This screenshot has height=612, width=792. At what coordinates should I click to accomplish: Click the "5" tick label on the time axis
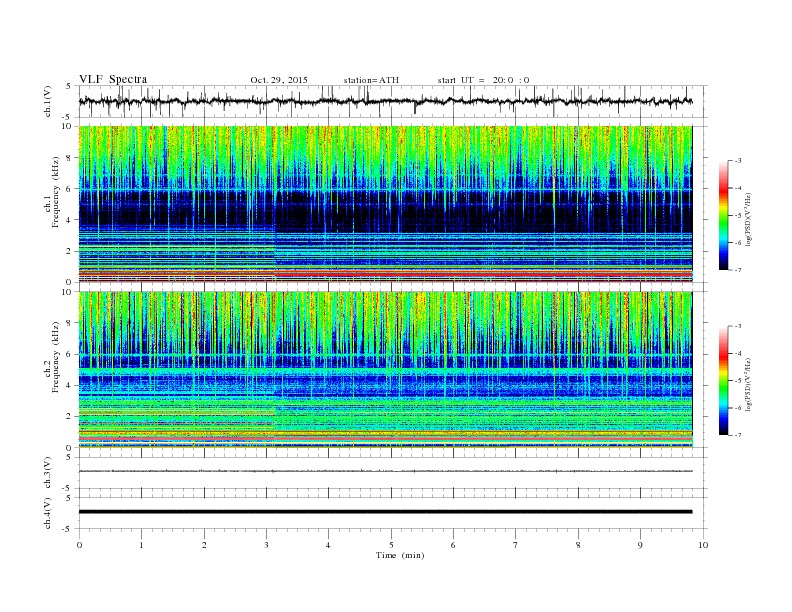[x=391, y=545]
